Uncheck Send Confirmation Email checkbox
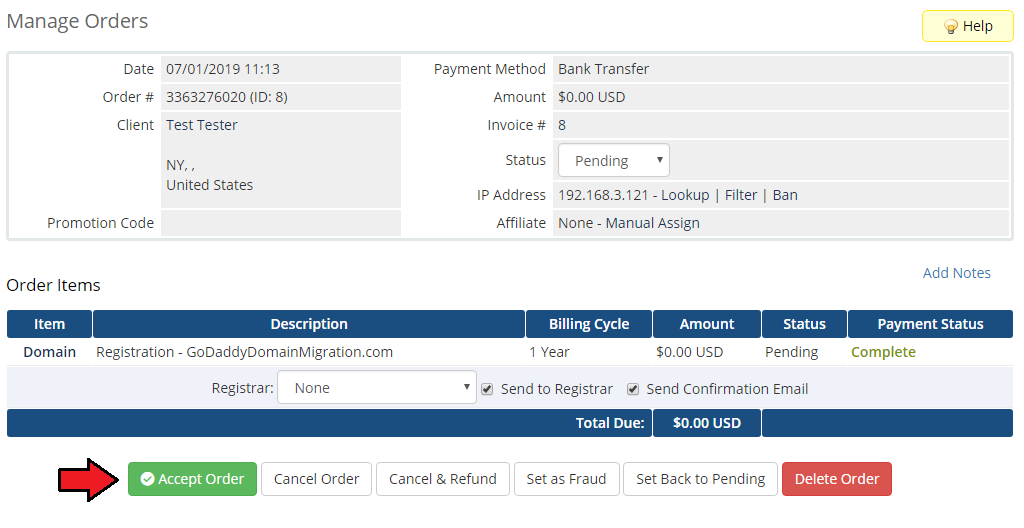This screenshot has width=1024, height=528. pyautogui.click(x=633, y=389)
